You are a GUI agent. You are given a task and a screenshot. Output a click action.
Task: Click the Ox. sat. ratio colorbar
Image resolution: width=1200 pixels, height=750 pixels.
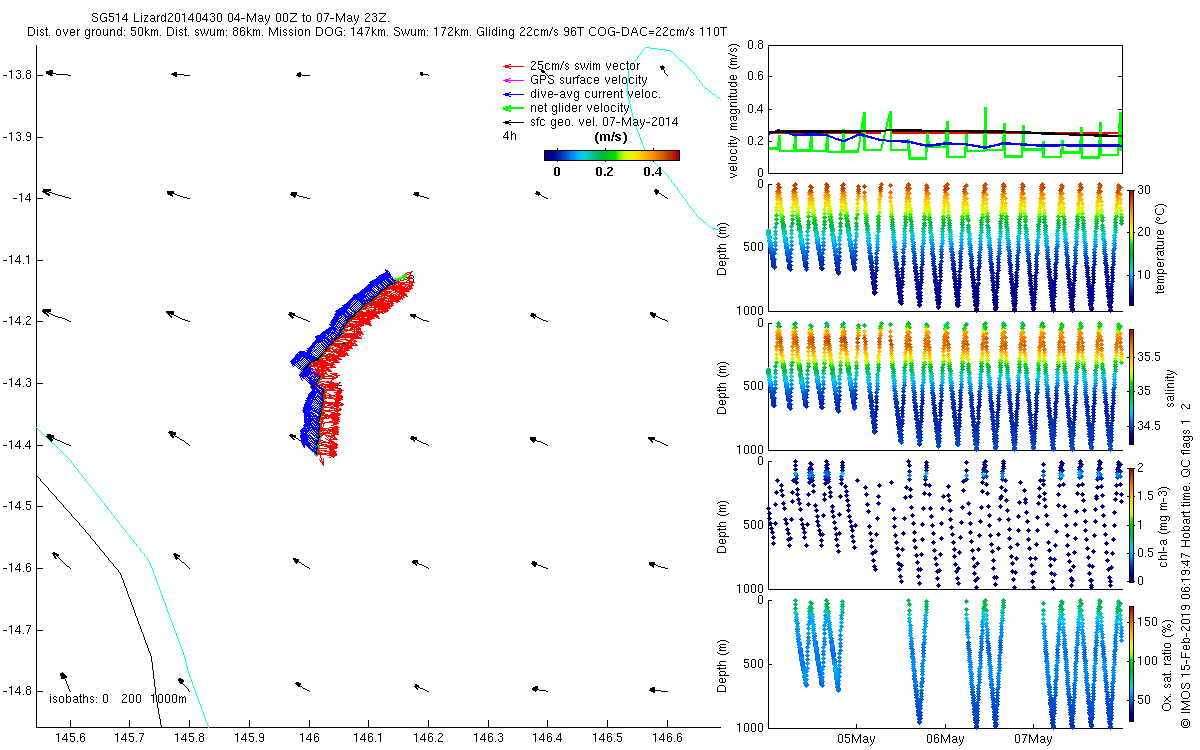pos(1130,662)
